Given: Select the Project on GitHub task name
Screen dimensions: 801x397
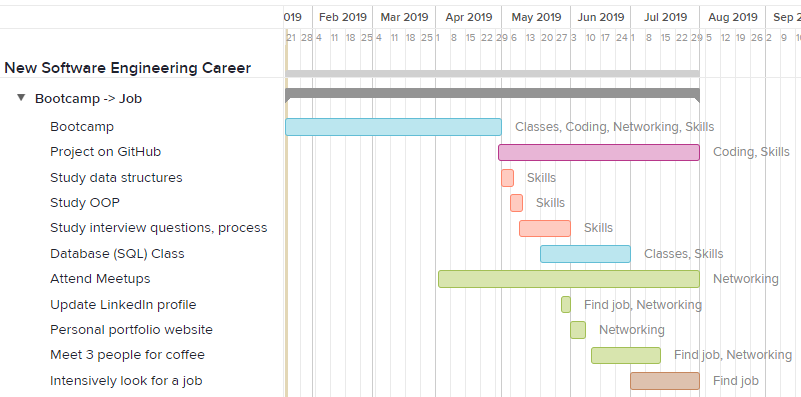Looking at the screenshot, I should click(106, 152).
